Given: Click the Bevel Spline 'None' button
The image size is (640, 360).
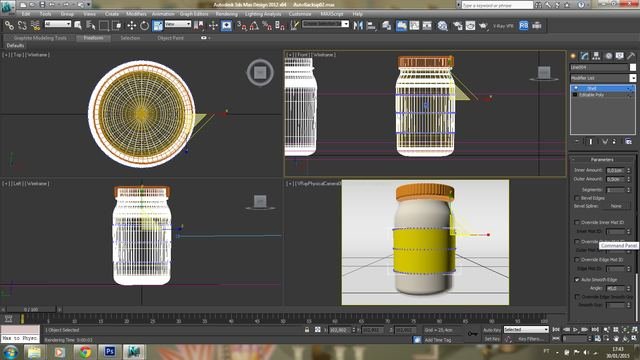Looking at the screenshot, I should (x=616, y=206).
